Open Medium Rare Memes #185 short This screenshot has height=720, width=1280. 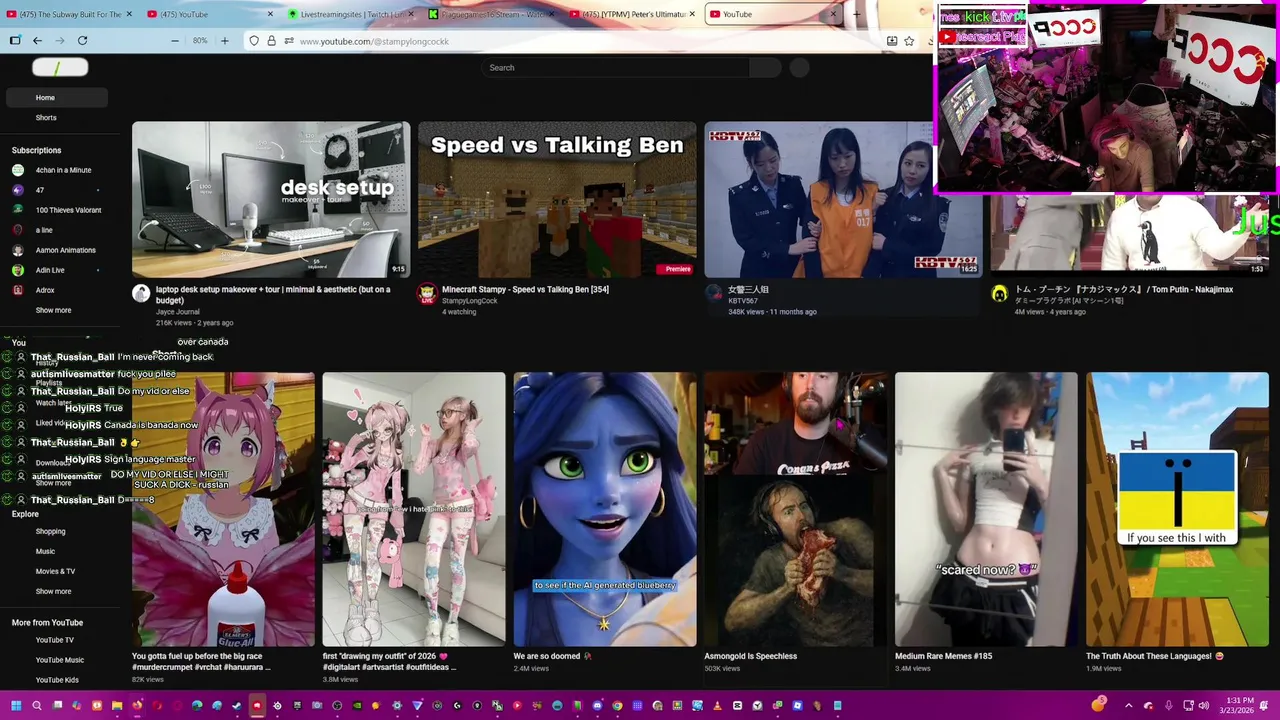point(986,509)
